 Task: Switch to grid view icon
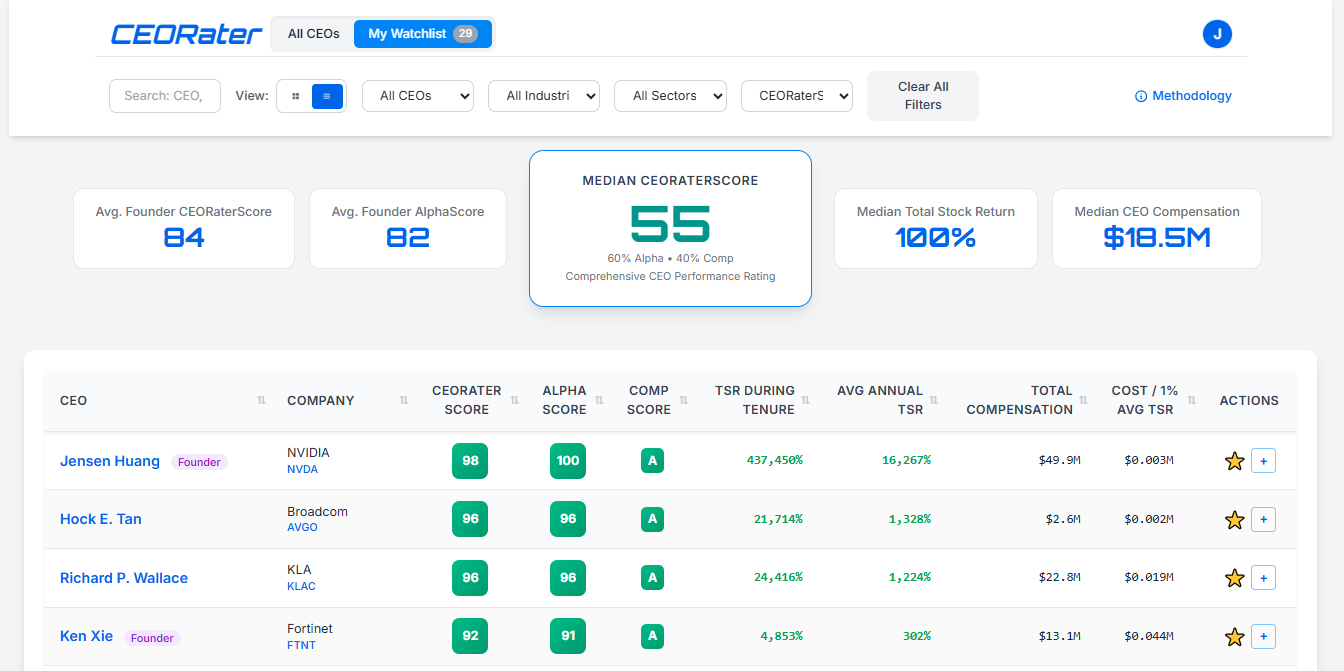(296, 96)
